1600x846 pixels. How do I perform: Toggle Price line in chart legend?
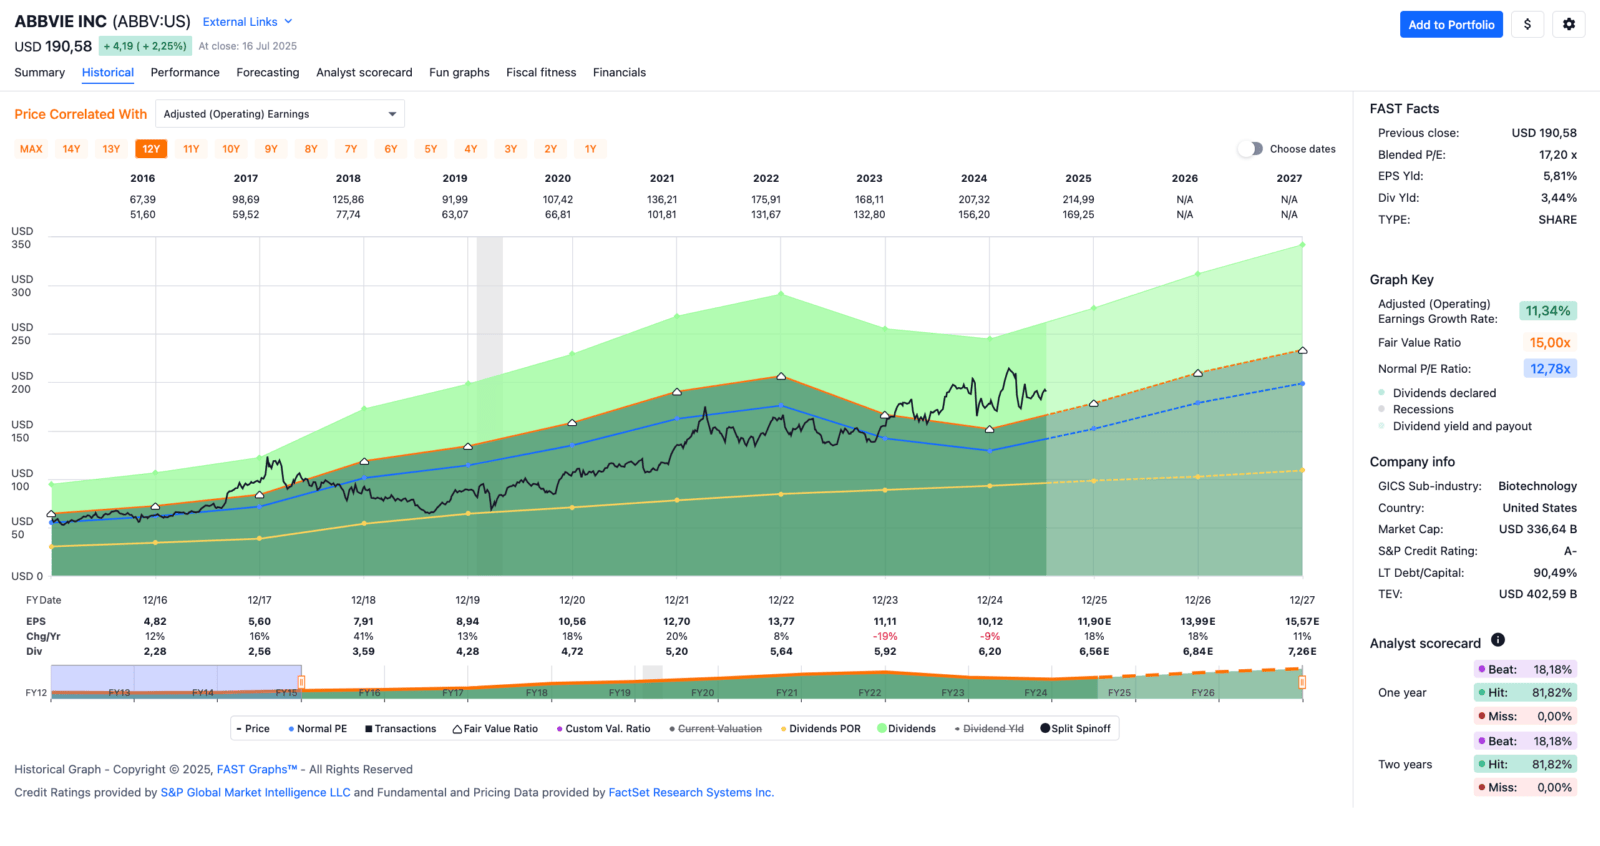tap(253, 729)
